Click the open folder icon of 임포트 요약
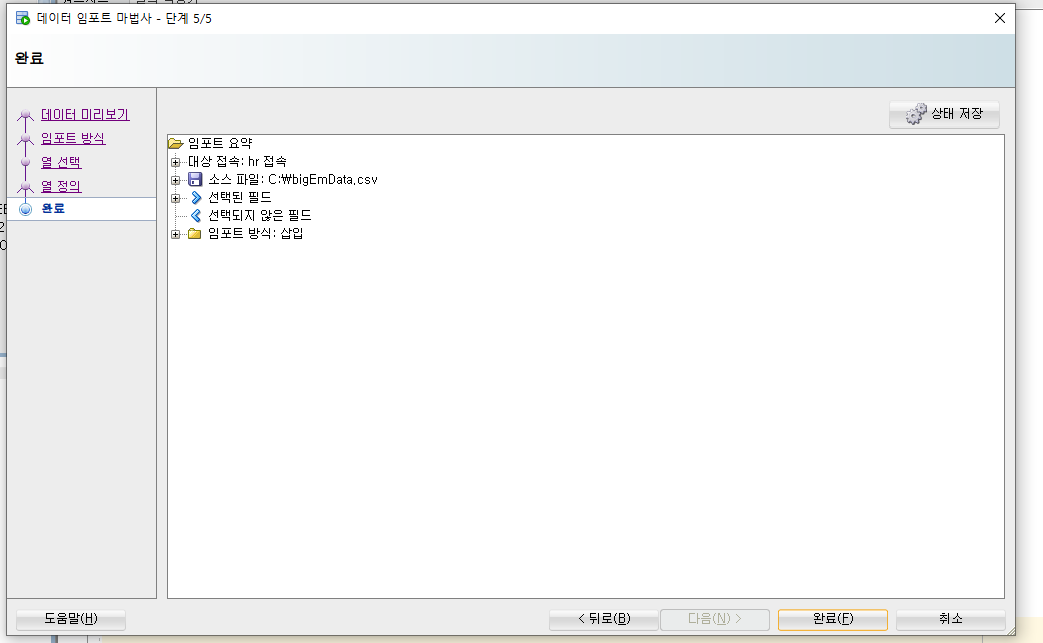The width and height of the screenshot is (1043, 643). (x=176, y=143)
